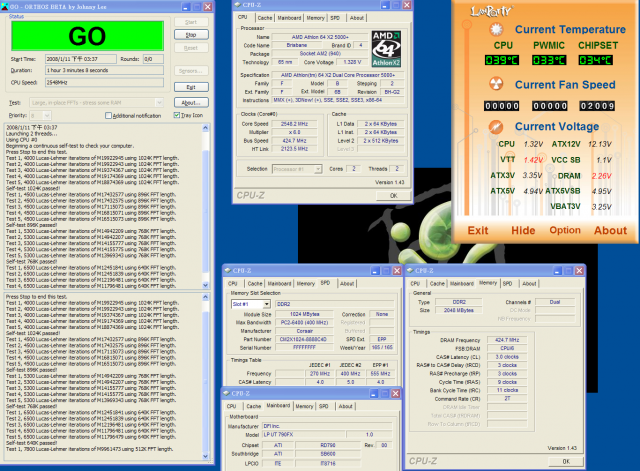Close the CPU-Z SPD window
Viewport: 640px width, 471px height.
coord(397,271)
